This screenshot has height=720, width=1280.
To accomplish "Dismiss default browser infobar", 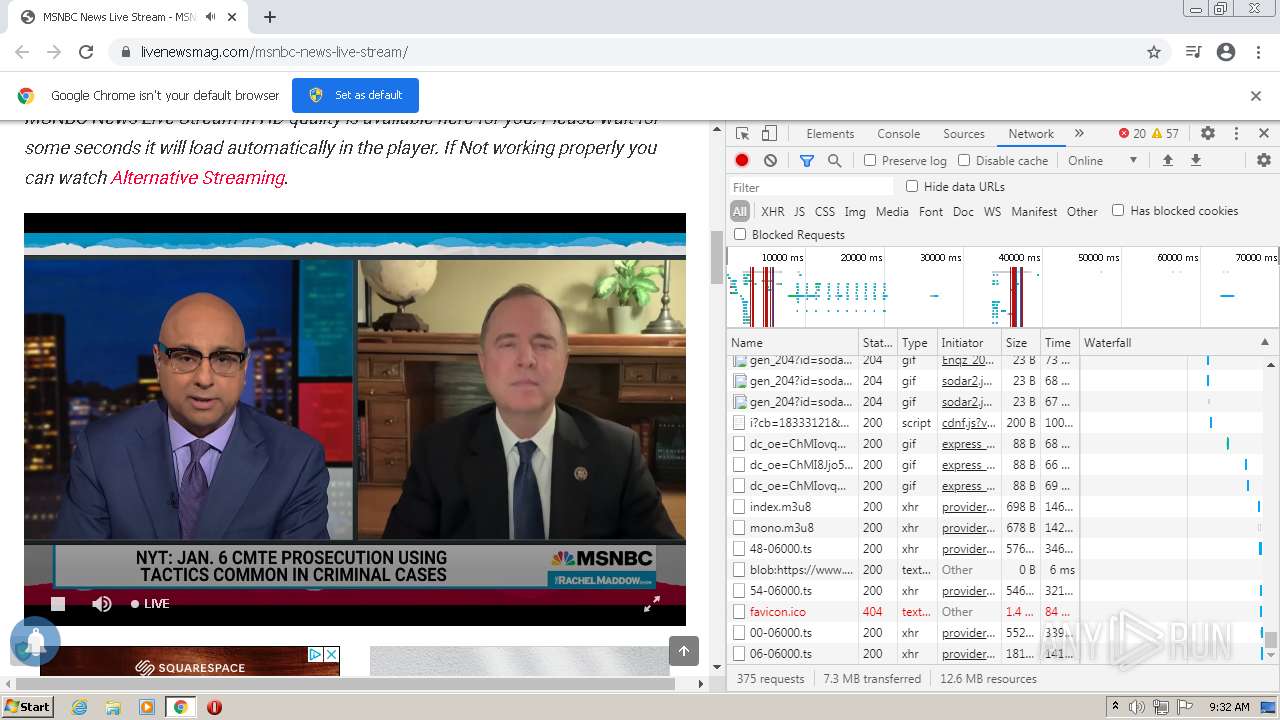I will pyautogui.click(x=1256, y=96).
